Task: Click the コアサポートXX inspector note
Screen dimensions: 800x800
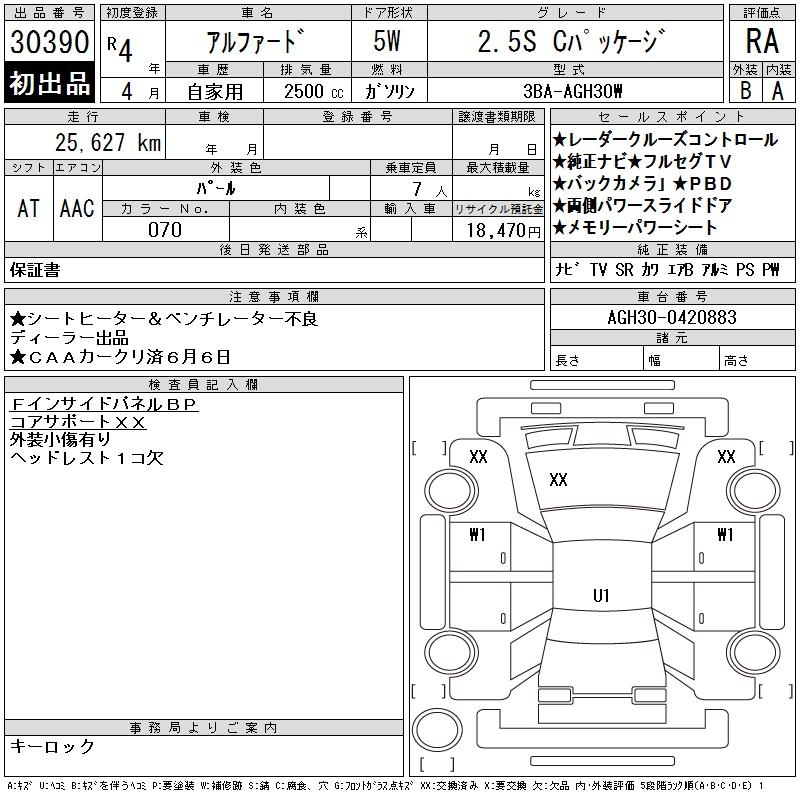Action: point(78,422)
